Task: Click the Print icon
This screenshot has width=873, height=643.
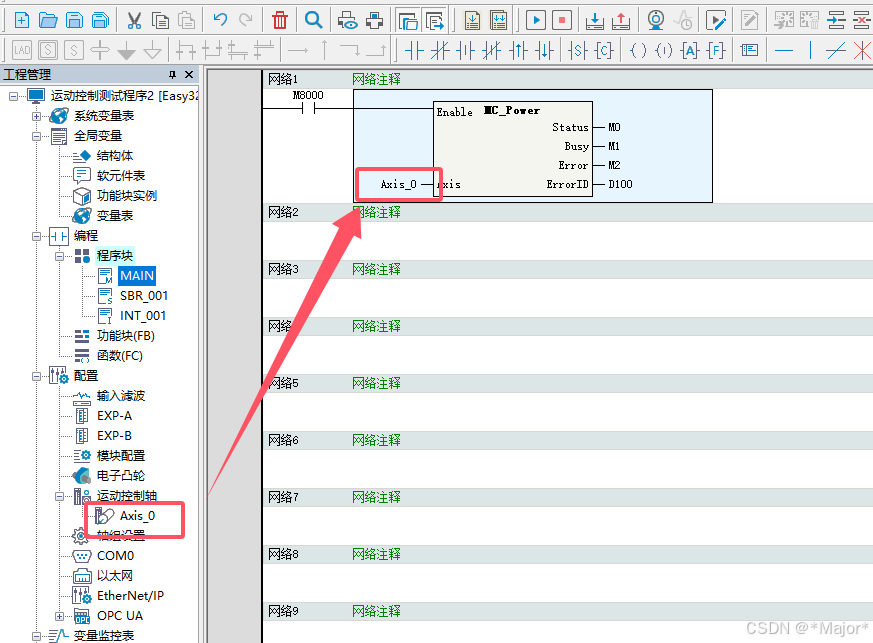Action: pyautogui.click(x=374, y=21)
